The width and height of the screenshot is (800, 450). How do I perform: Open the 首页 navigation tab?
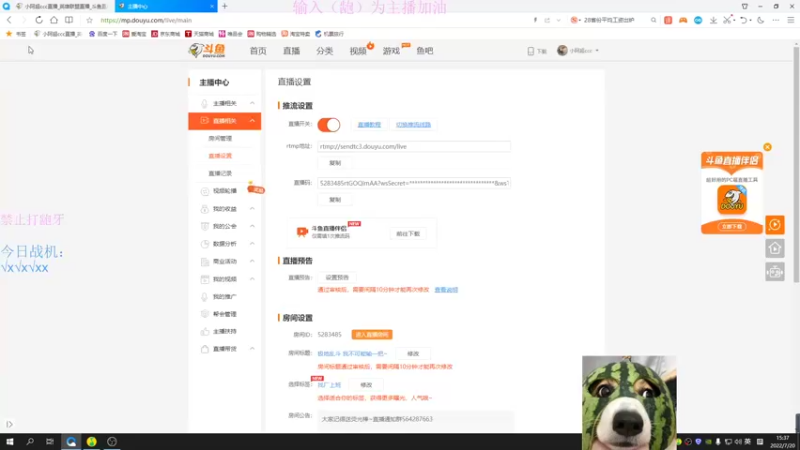258,51
